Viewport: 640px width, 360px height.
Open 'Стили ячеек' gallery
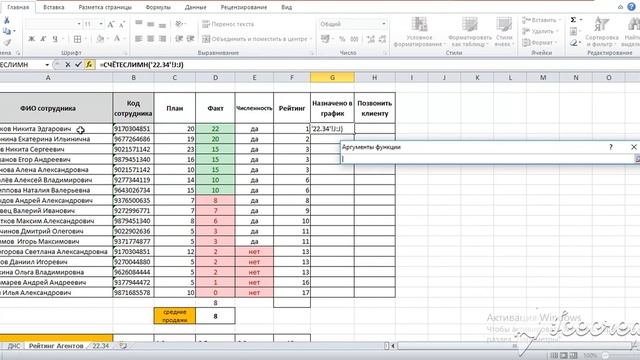tap(504, 32)
